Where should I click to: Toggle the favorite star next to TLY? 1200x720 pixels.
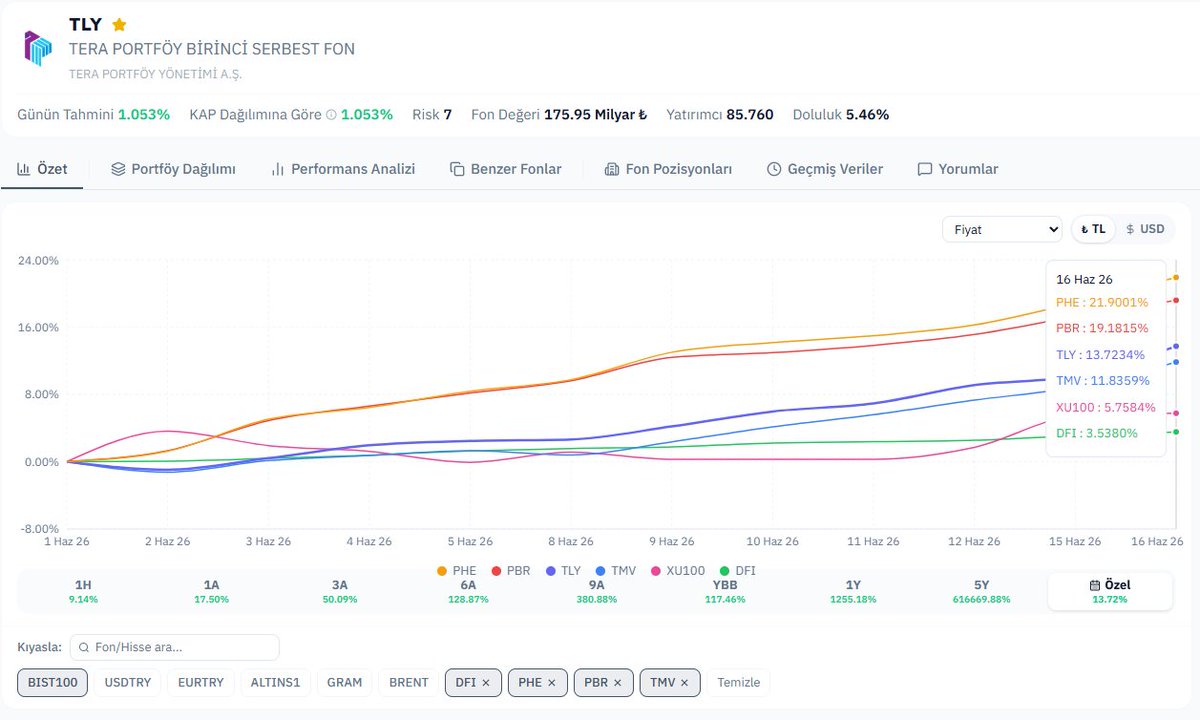pyautogui.click(x=119, y=25)
